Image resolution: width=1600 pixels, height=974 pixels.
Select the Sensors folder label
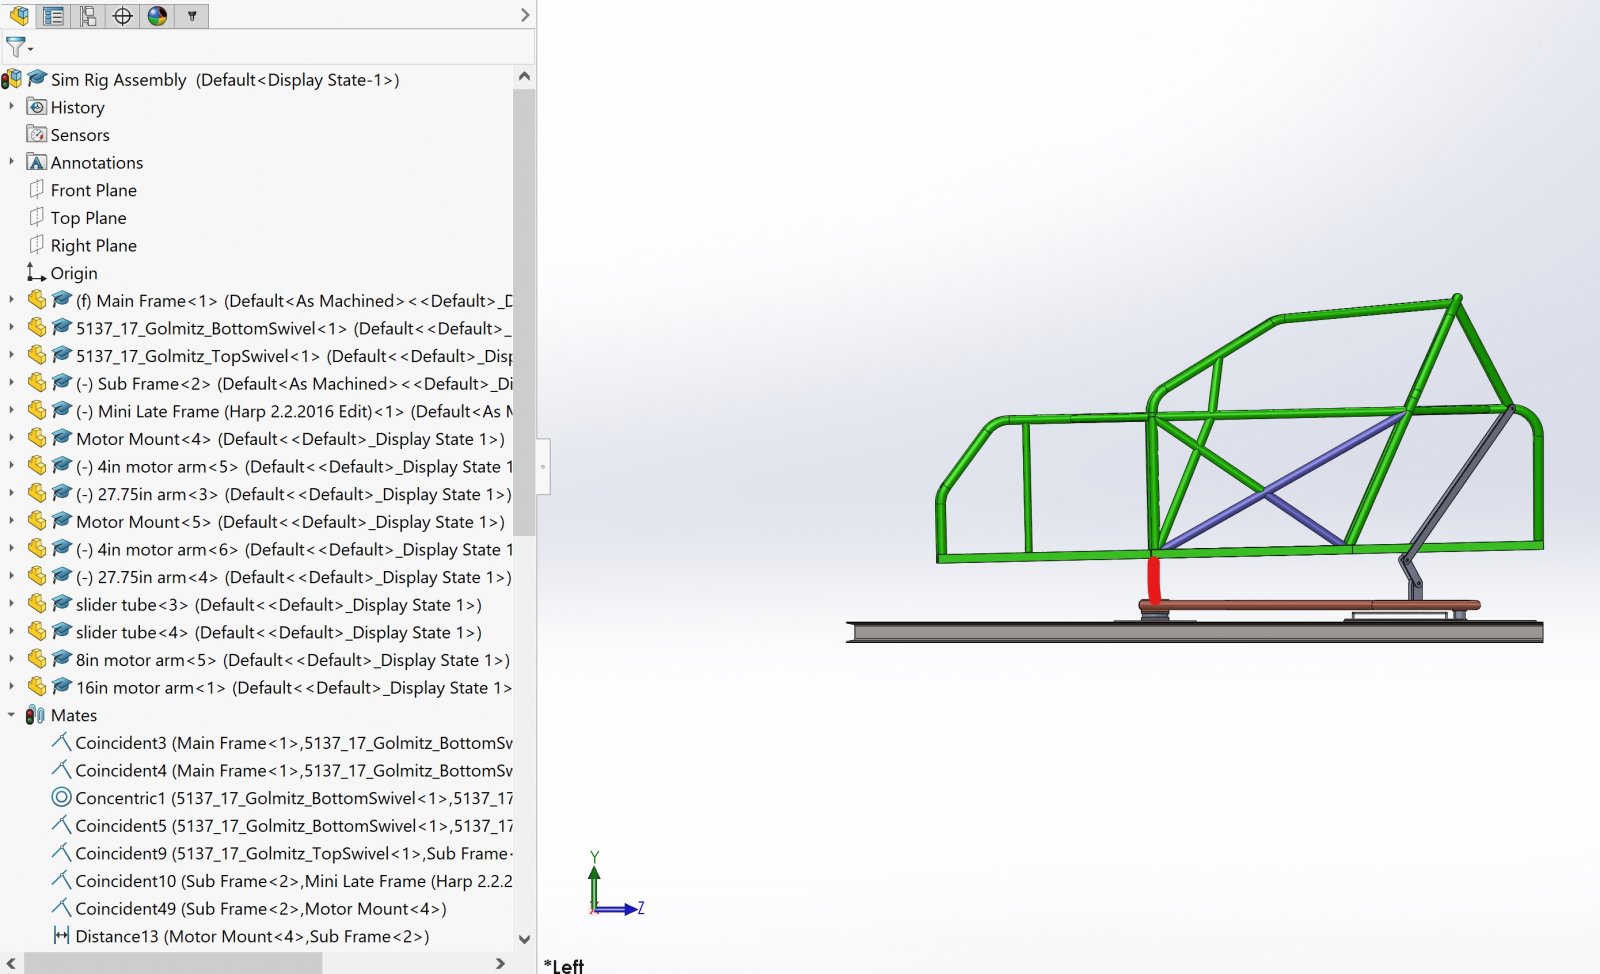80,135
